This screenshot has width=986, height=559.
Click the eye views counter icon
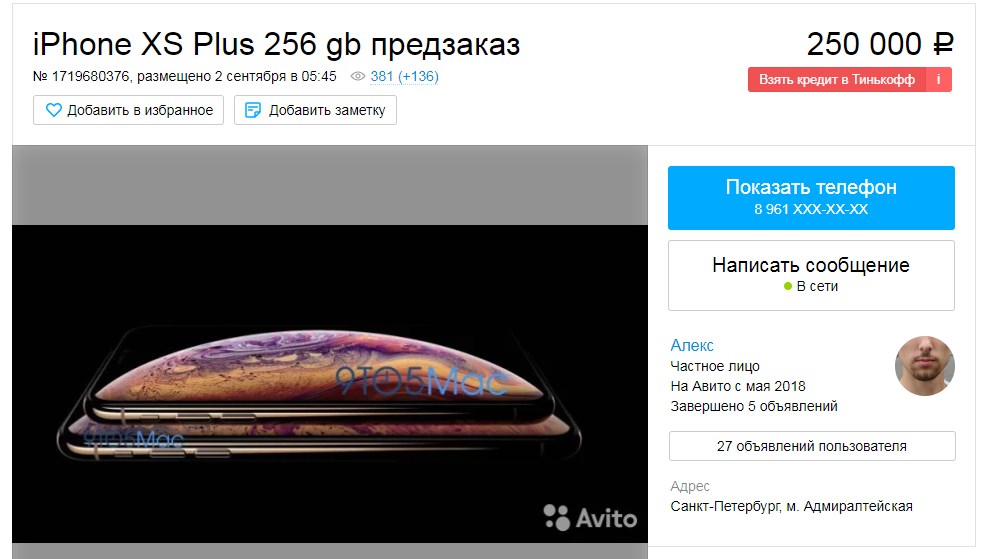(x=357, y=76)
